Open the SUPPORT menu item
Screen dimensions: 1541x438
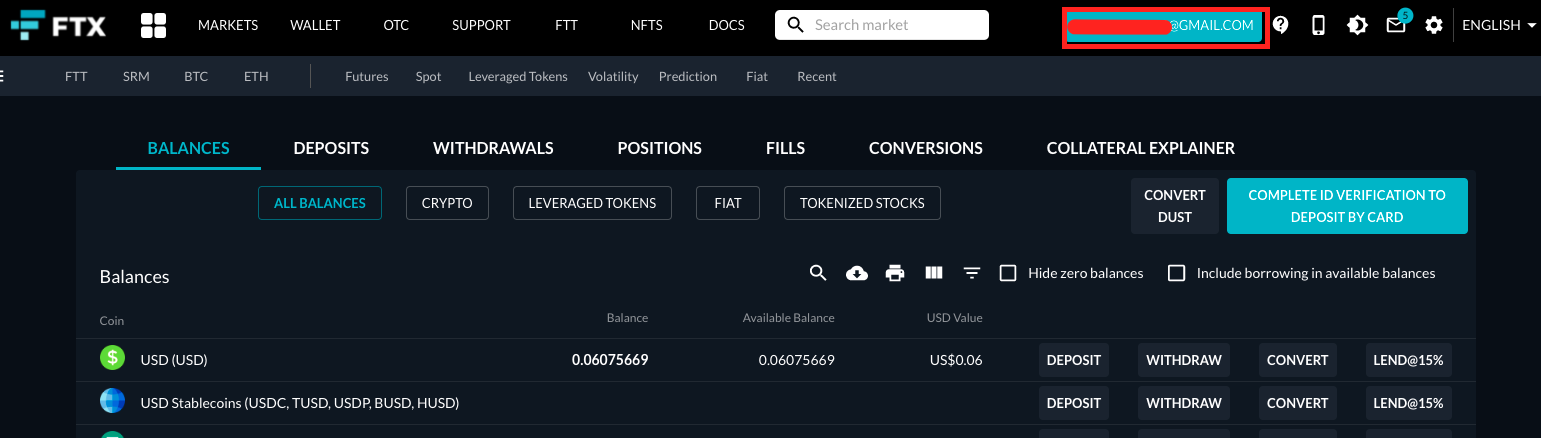(x=481, y=25)
